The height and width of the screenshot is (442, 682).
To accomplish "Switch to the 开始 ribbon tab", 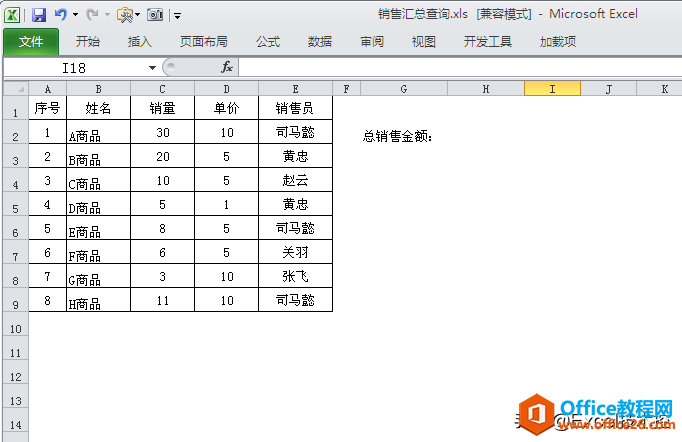I will click(x=88, y=42).
